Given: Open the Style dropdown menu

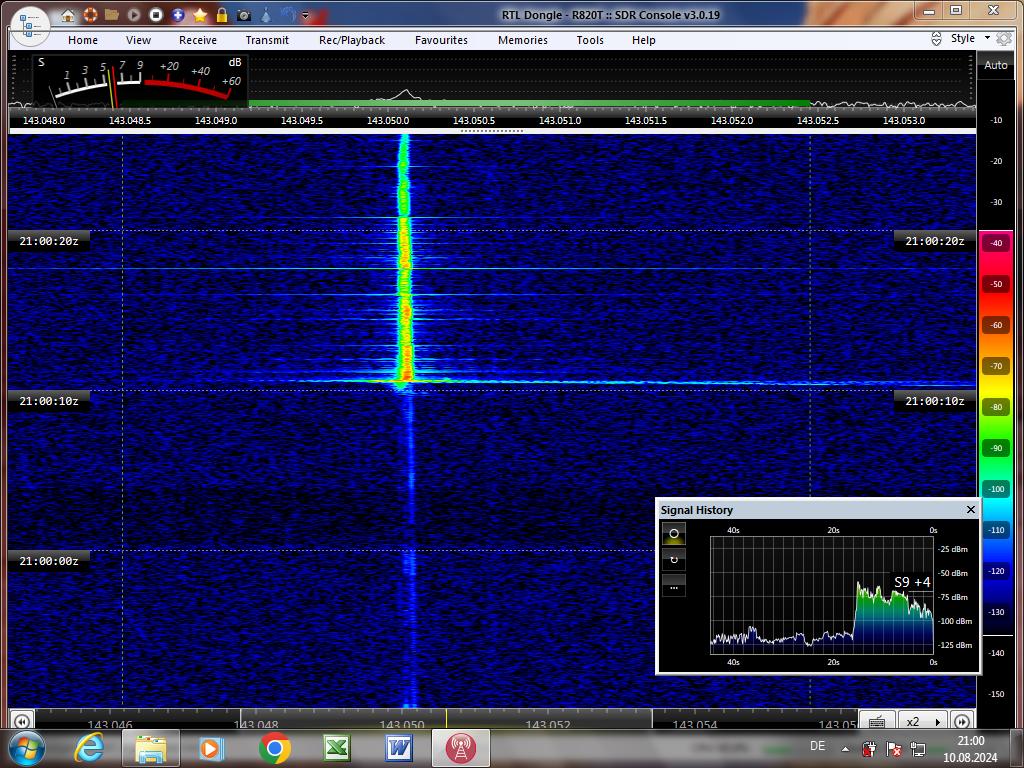Looking at the screenshot, I should (x=970, y=38).
